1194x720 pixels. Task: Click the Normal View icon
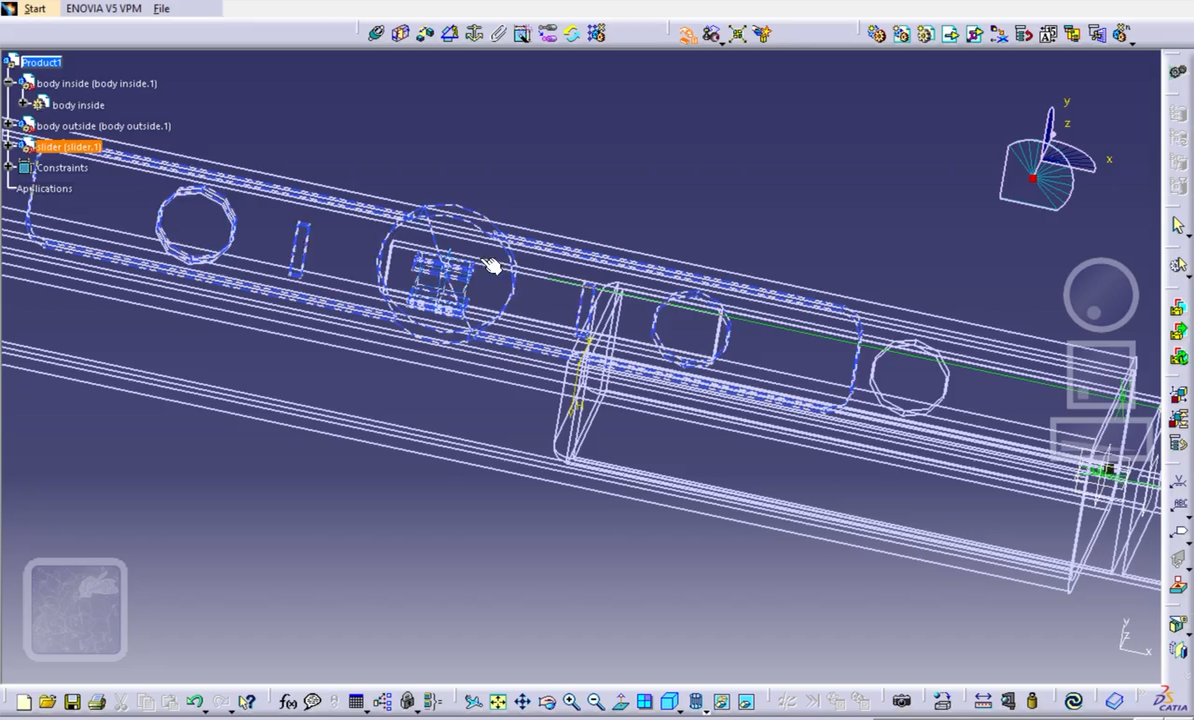[620, 702]
